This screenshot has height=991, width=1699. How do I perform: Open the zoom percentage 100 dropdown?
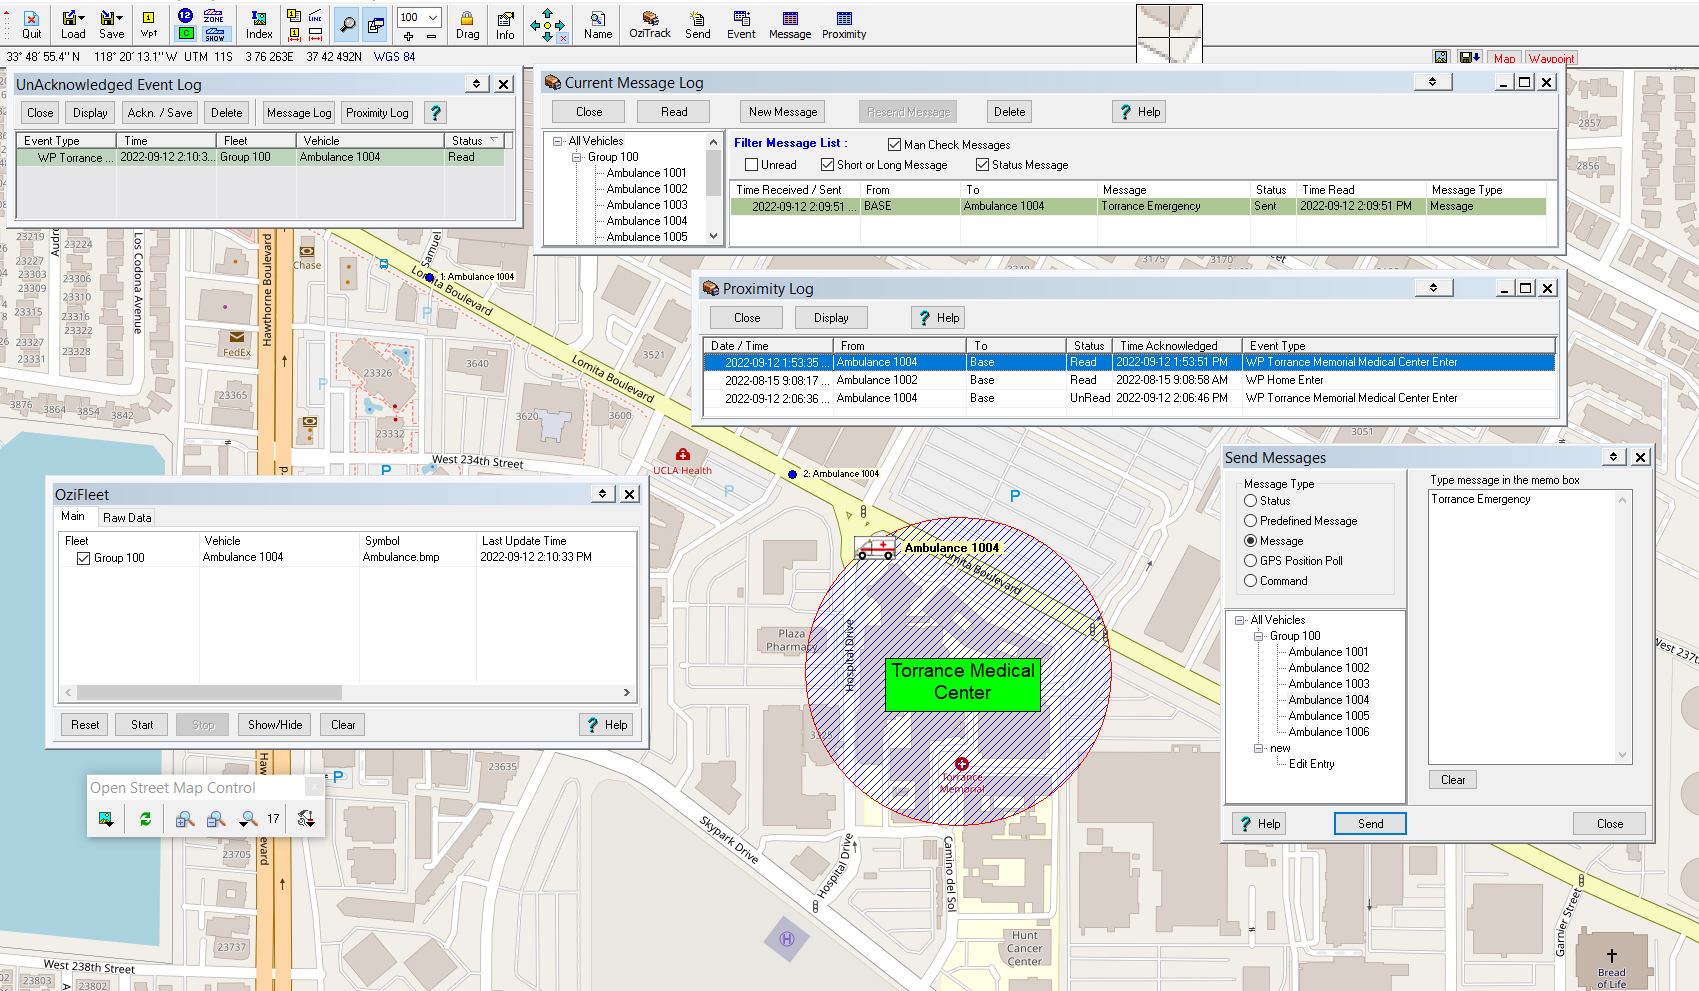point(432,17)
